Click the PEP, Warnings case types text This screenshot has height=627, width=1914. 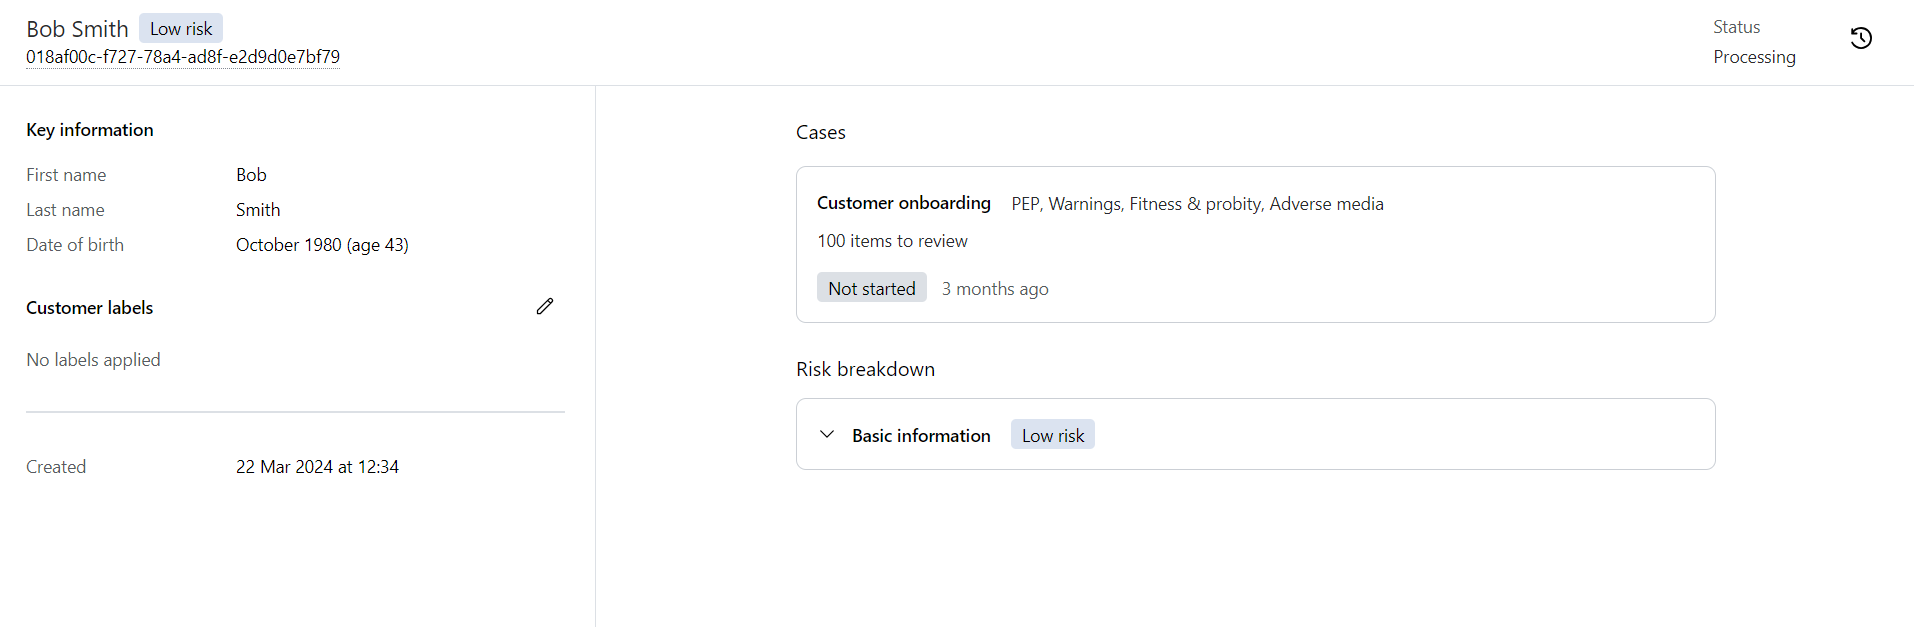(x=1197, y=204)
